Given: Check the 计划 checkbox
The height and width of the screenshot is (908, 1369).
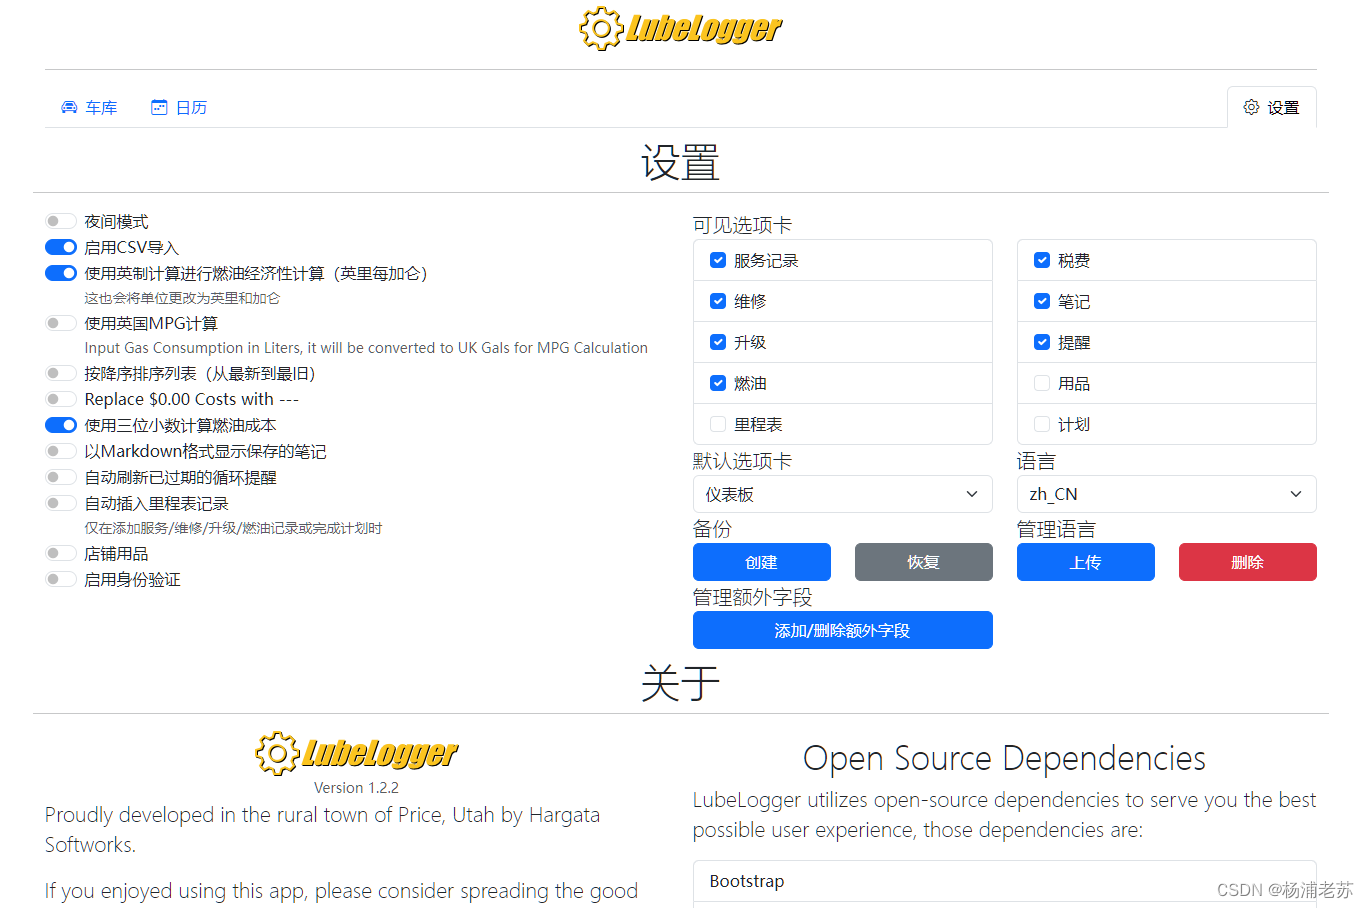Looking at the screenshot, I should [x=1042, y=424].
